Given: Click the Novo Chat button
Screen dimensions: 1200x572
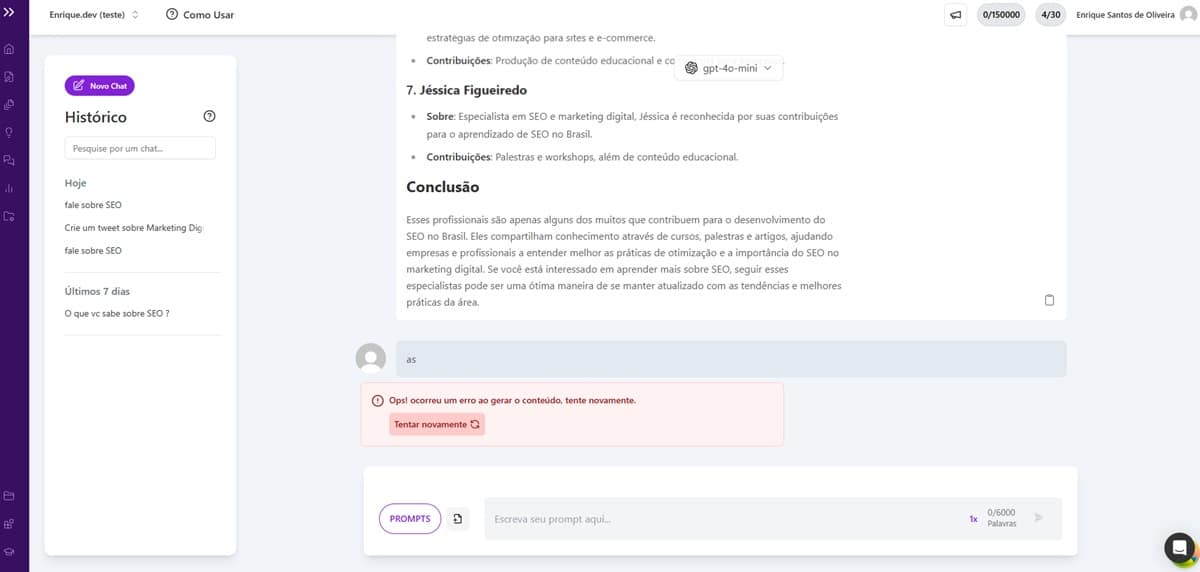Looking at the screenshot, I should pyautogui.click(x=100, y=86).
